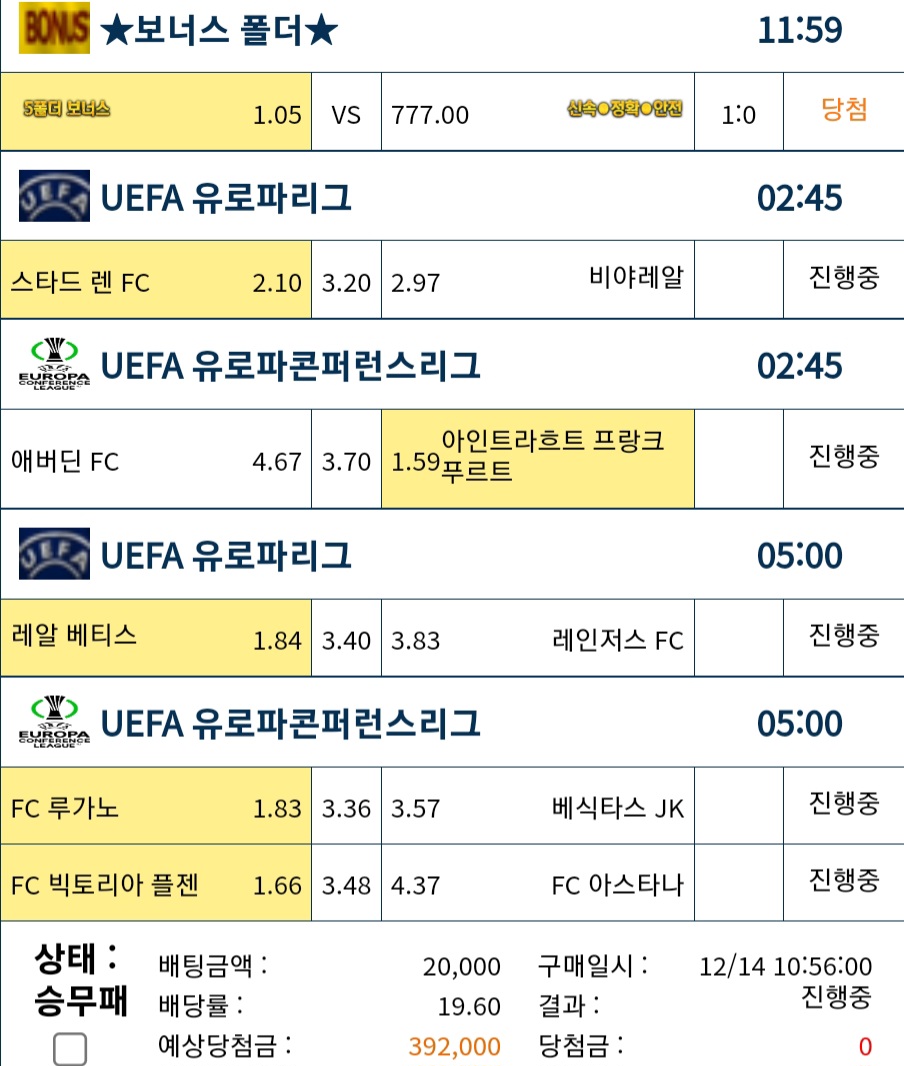This screenshot has height=1066, width=904.
Task: Select 아인트라흐트 프랑크푸르트 win at 1.59
Action: point(538,459)
